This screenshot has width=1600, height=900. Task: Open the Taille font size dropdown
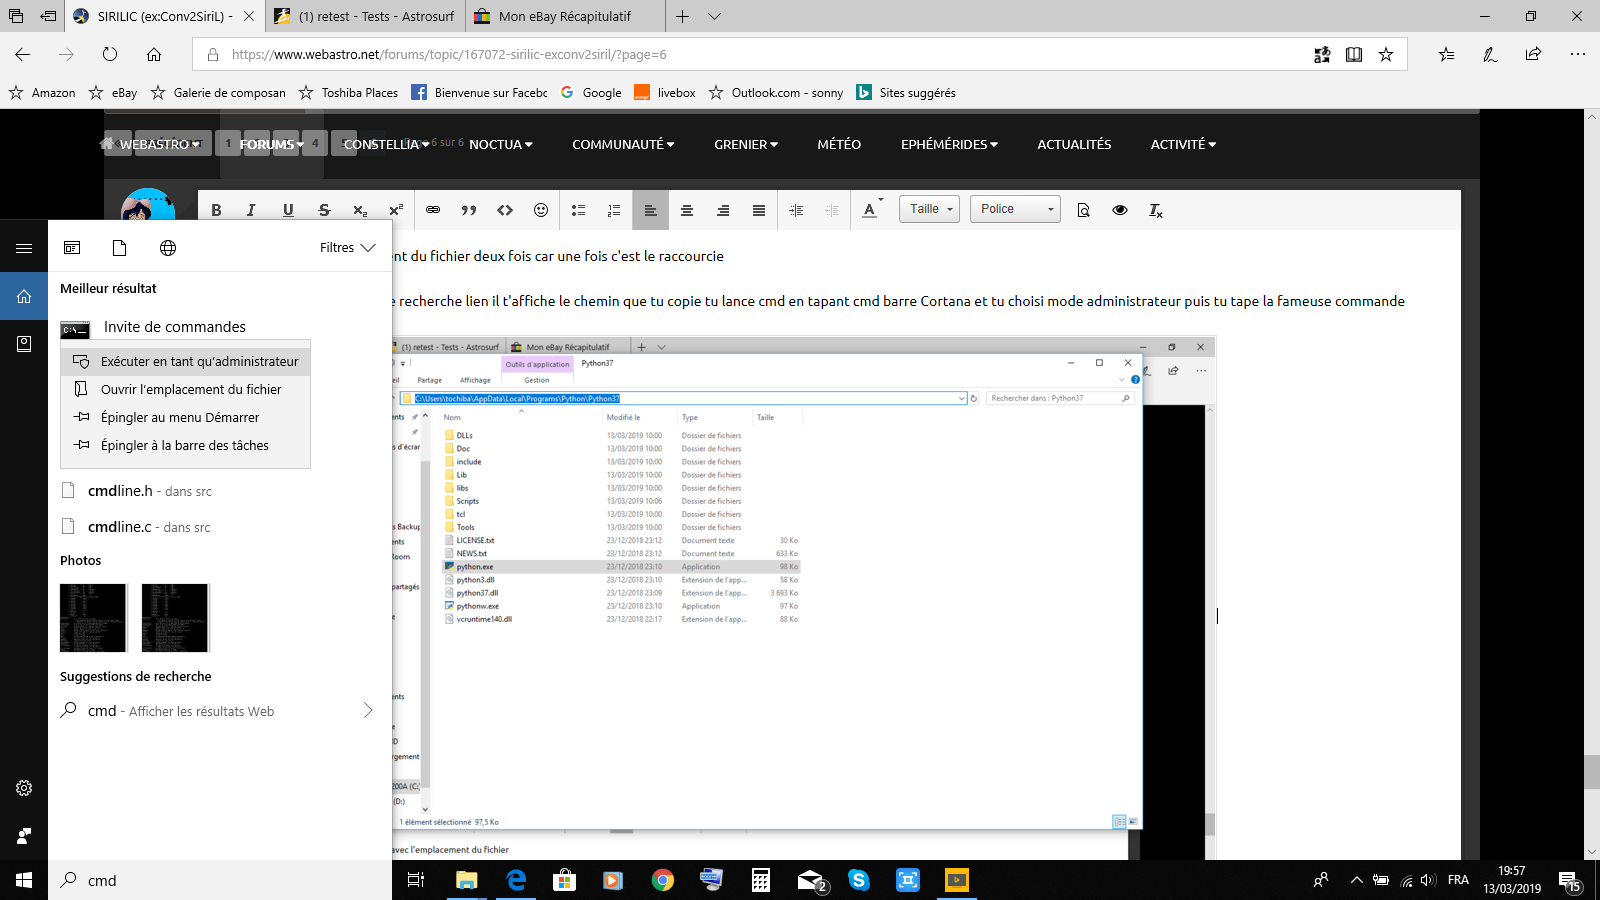tap(930, 209)
